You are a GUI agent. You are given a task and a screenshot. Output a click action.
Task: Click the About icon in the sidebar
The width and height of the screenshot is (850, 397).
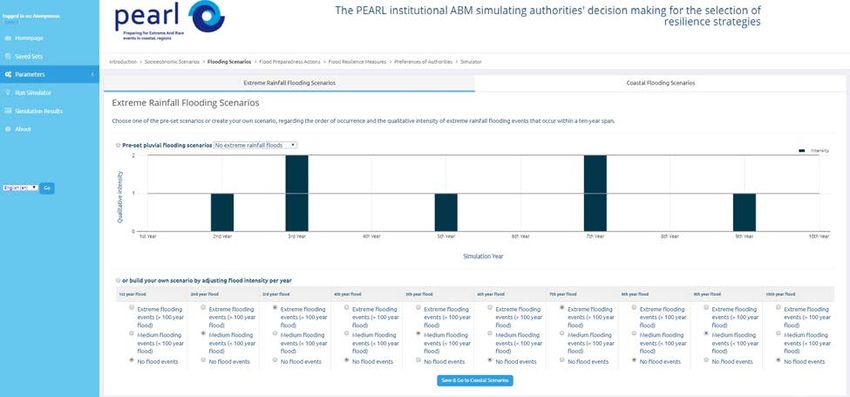pyautogui.click(x=8, y=129)
